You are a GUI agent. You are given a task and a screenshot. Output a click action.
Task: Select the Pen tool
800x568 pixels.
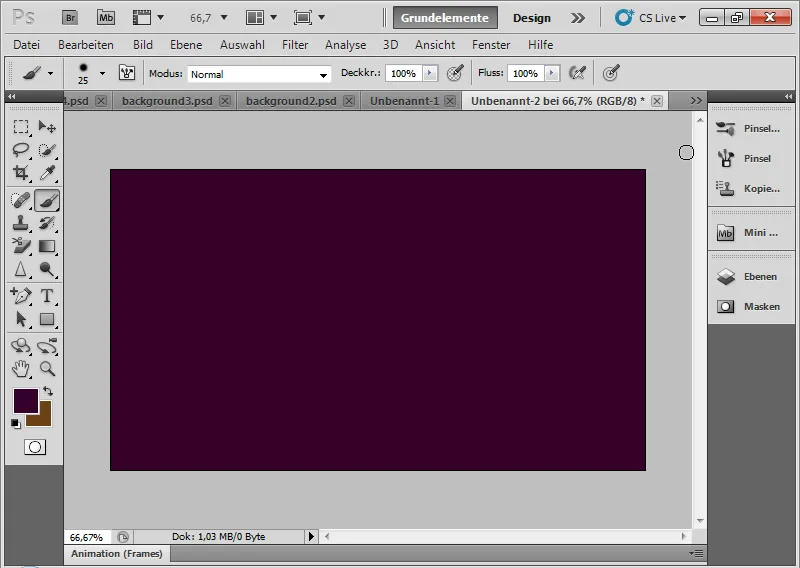tap(21, 296)
